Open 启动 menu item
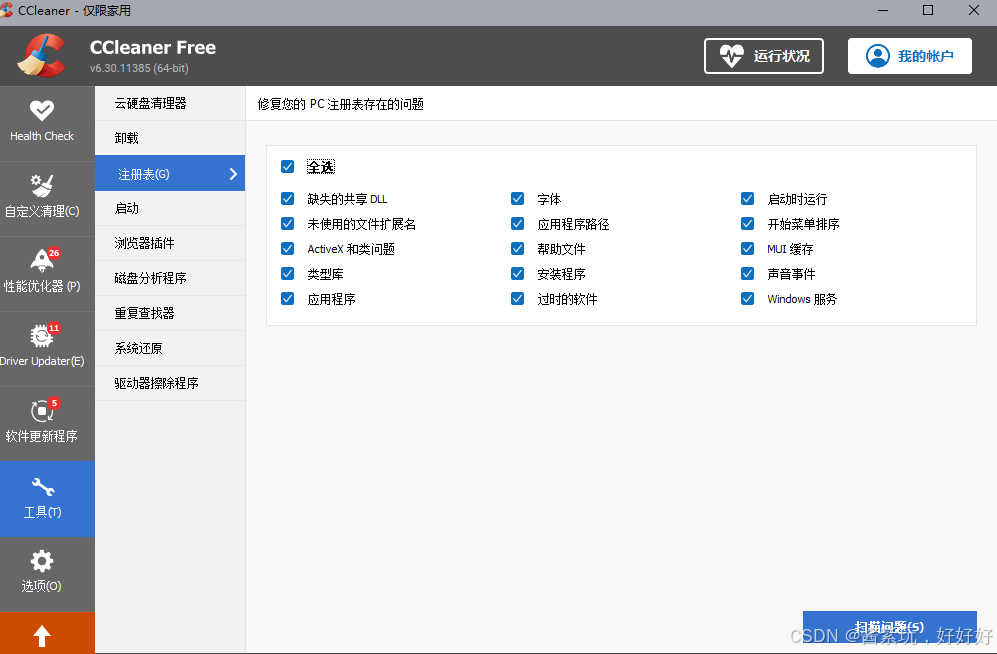The image size is (997, 654). pyautogui.click(x=170, y=208)
